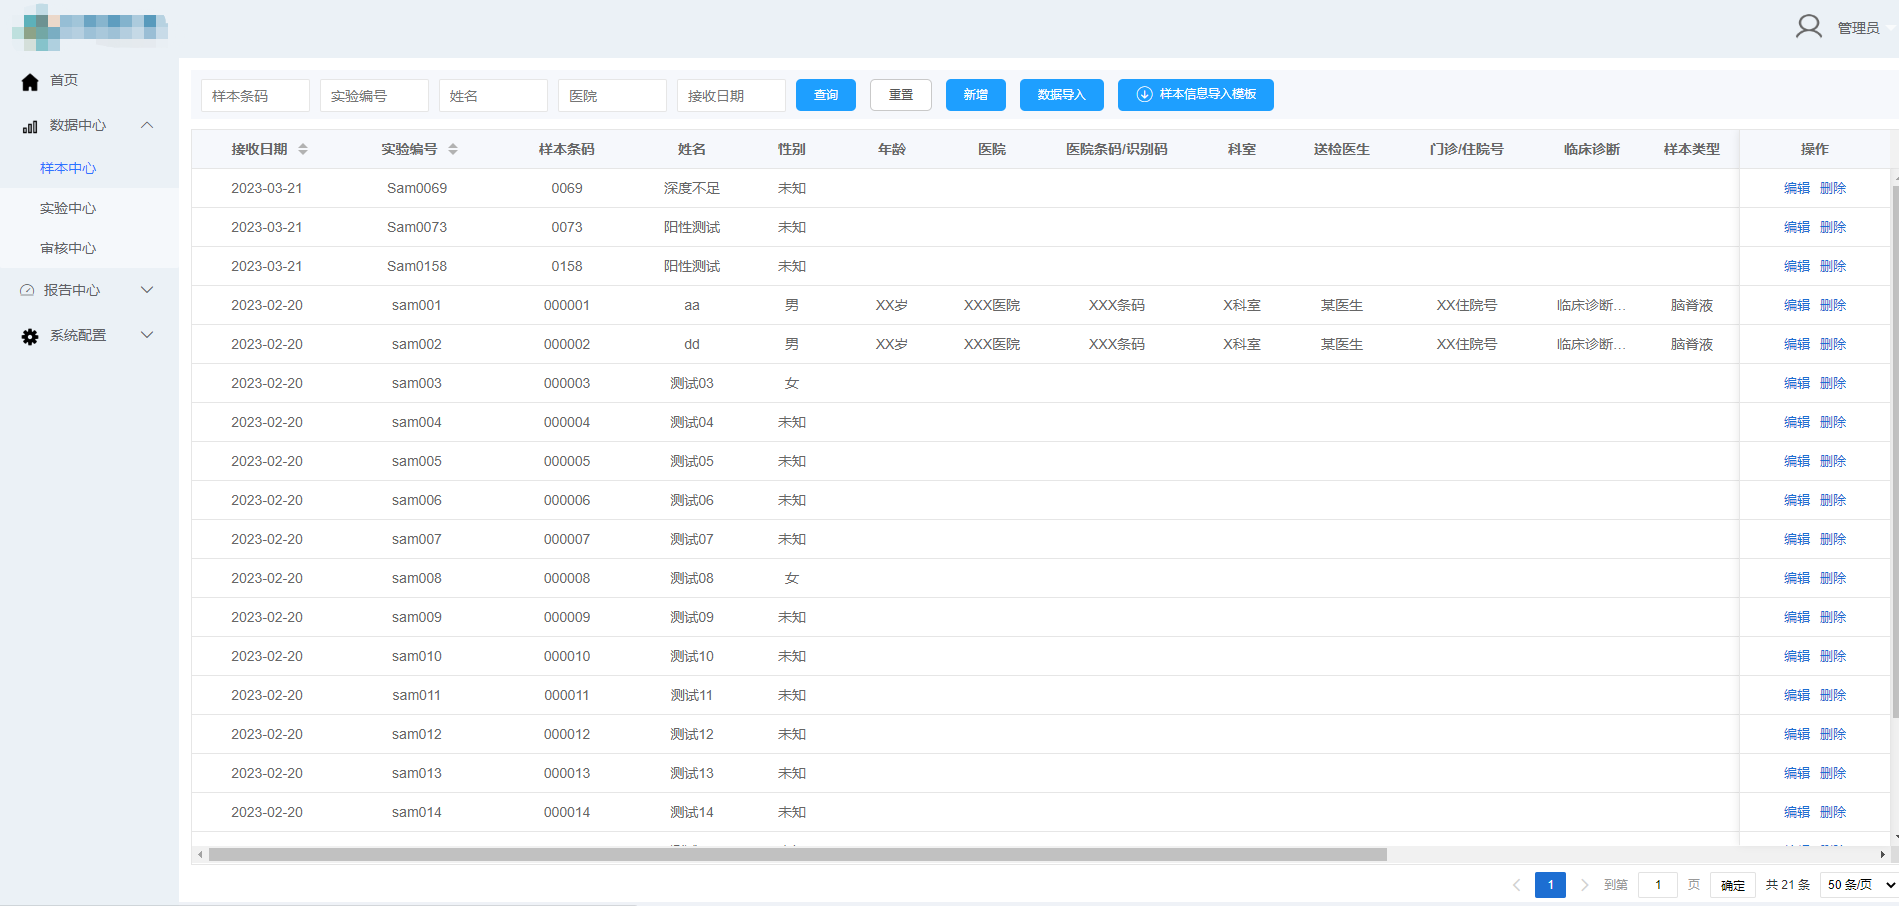Image resolution: width=1899 pixels, height=906 pixels.
Task: Click the 管理员 username label
Action: (1858, 28)
